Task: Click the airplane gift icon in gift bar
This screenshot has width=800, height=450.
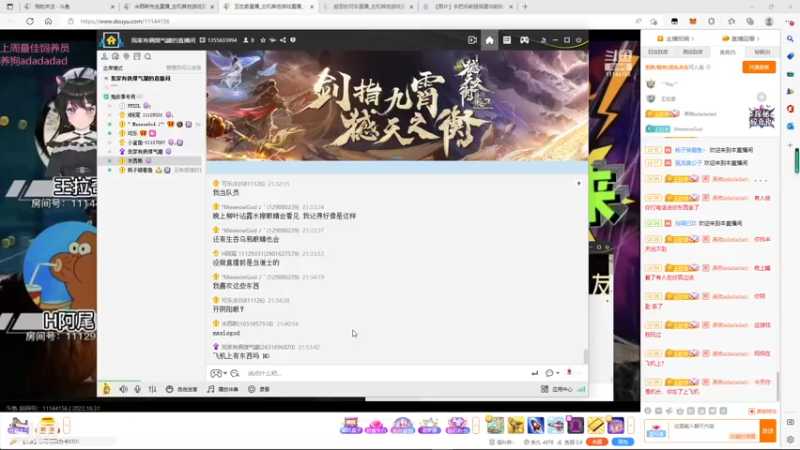Action: [555, 424]
